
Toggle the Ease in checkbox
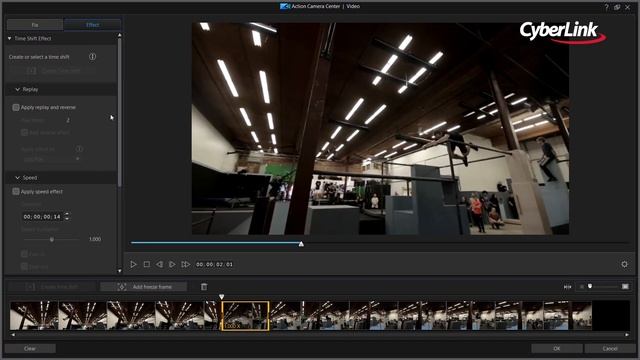click(x=24, y=254)
